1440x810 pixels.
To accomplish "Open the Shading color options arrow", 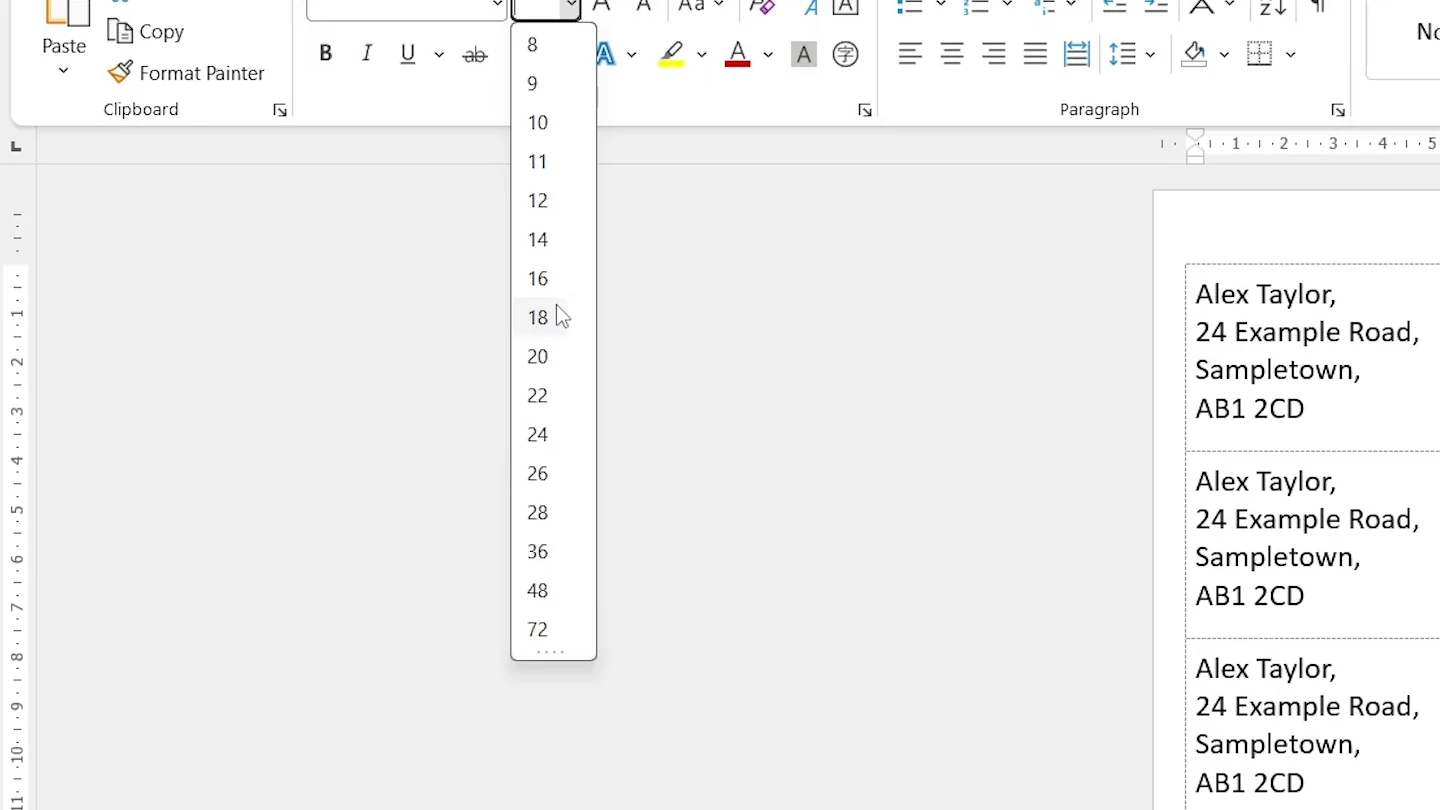I will 1223,54.
